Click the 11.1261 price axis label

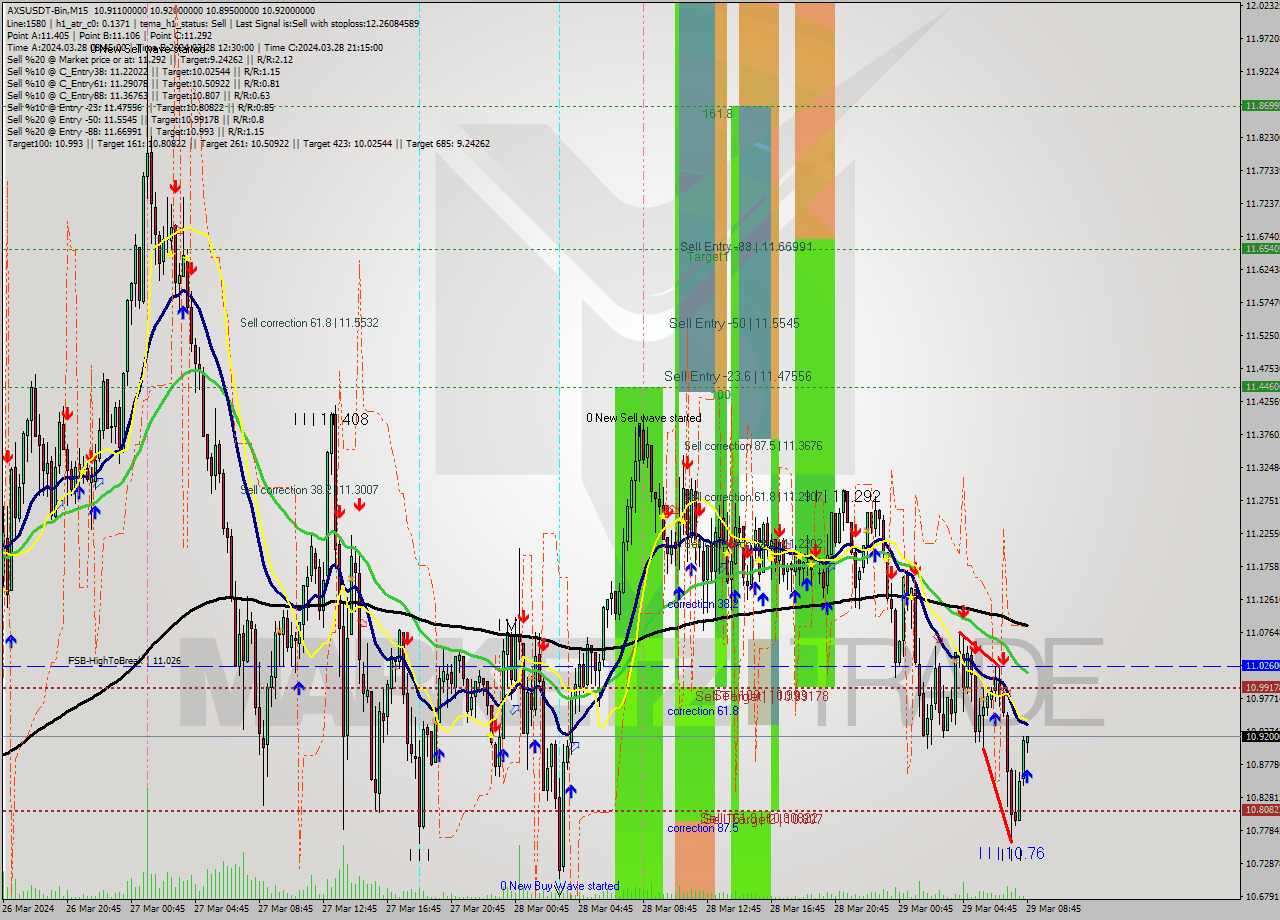pyautogui.click(x=1262, y=600)
